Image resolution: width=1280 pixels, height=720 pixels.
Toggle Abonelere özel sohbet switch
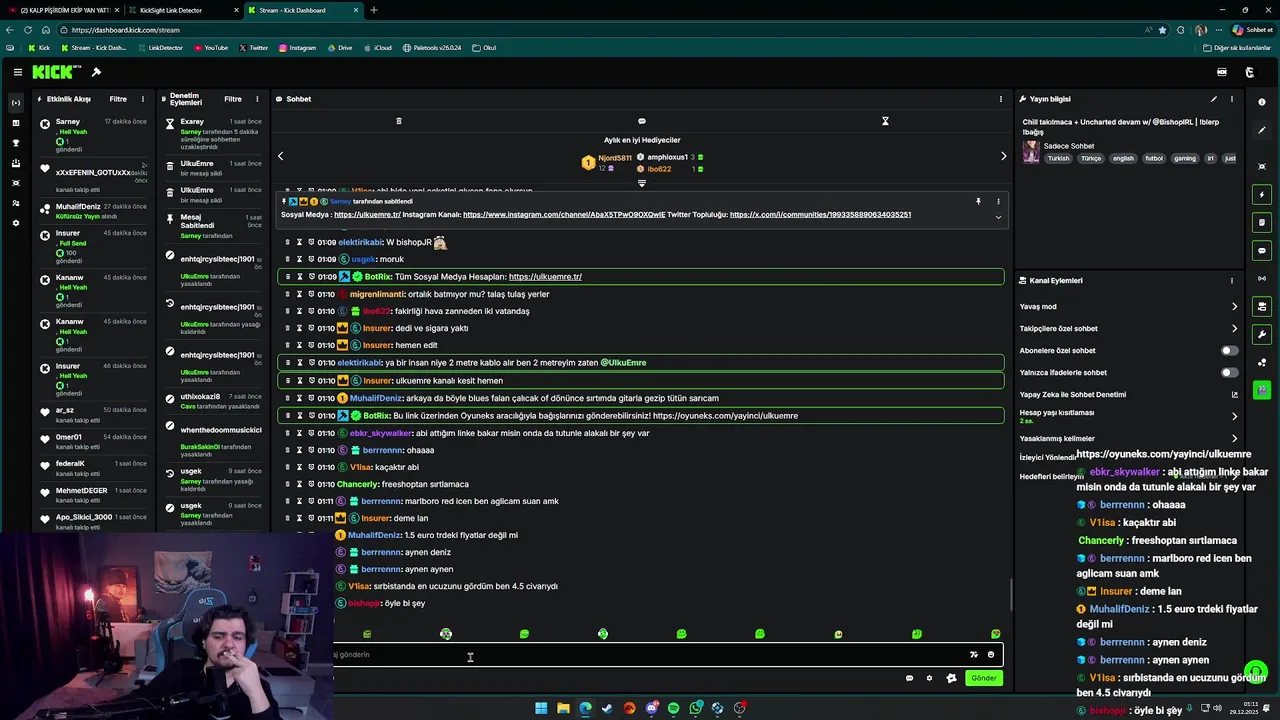point(1229,351)
